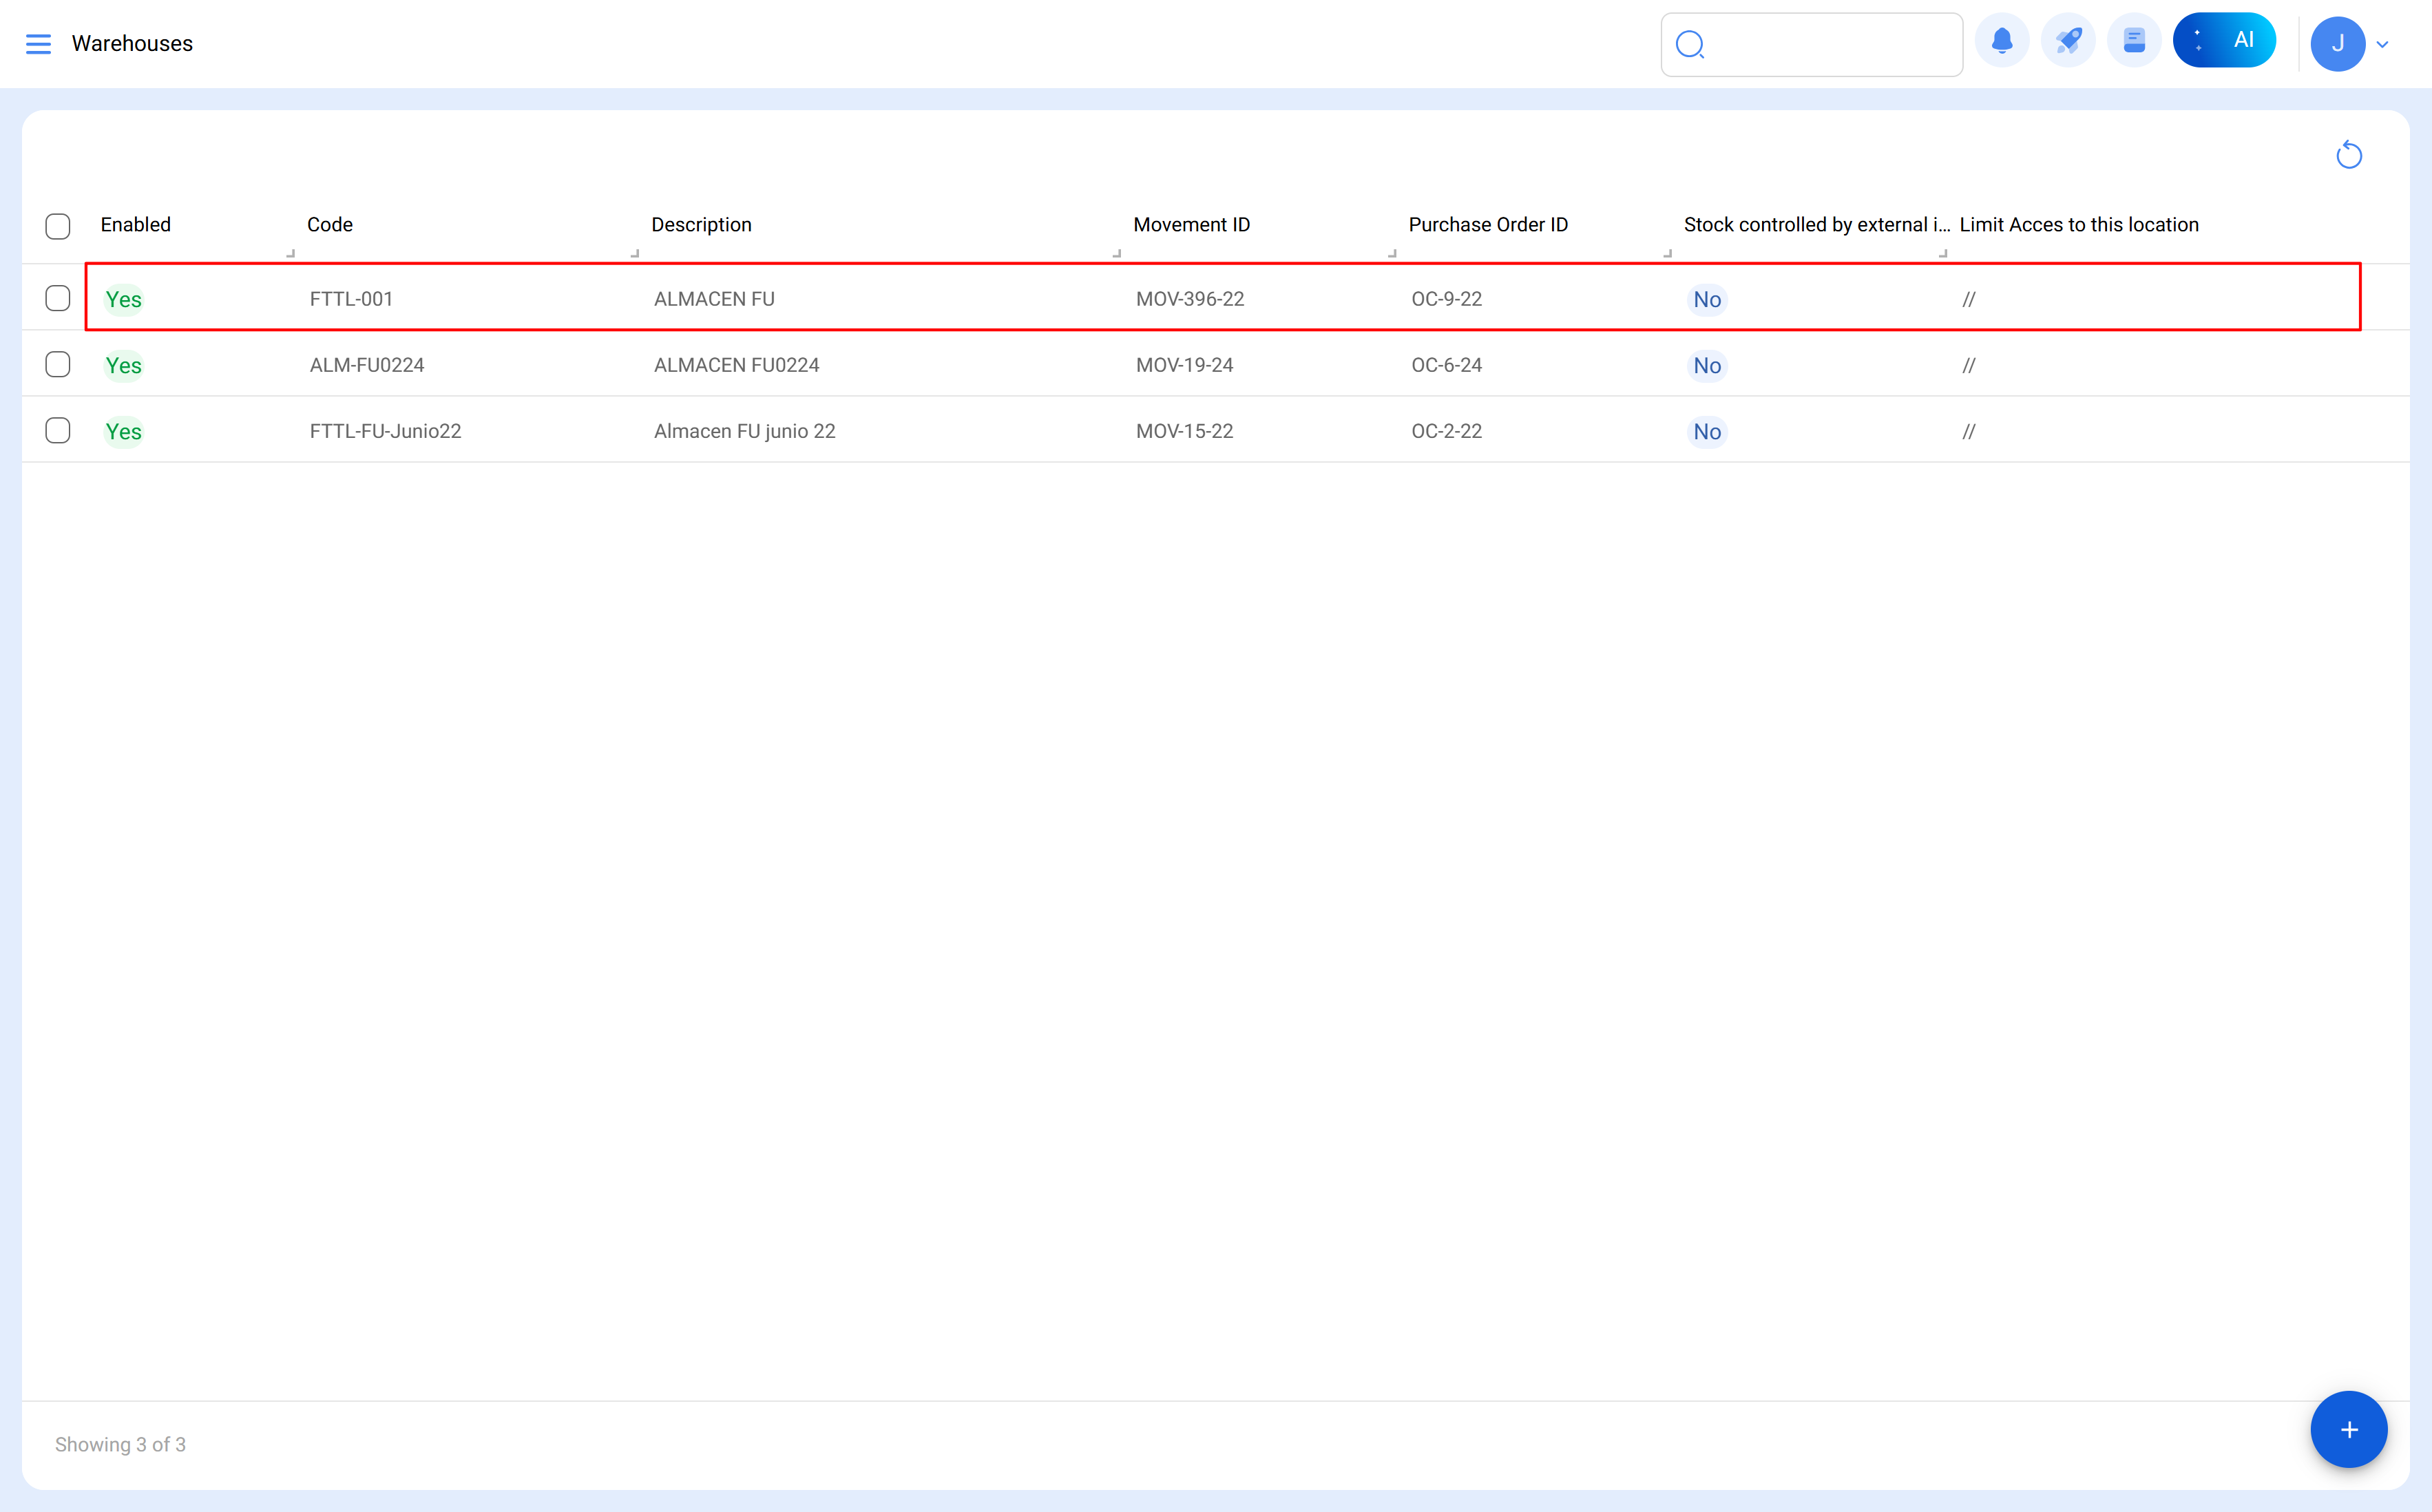Click into the top search field

click(x=1830, y=45)
